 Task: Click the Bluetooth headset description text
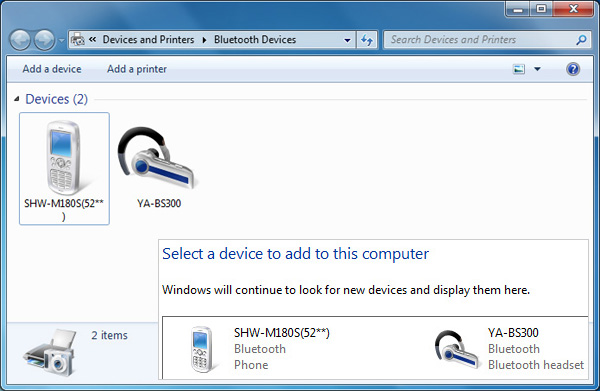click(536, 365)
